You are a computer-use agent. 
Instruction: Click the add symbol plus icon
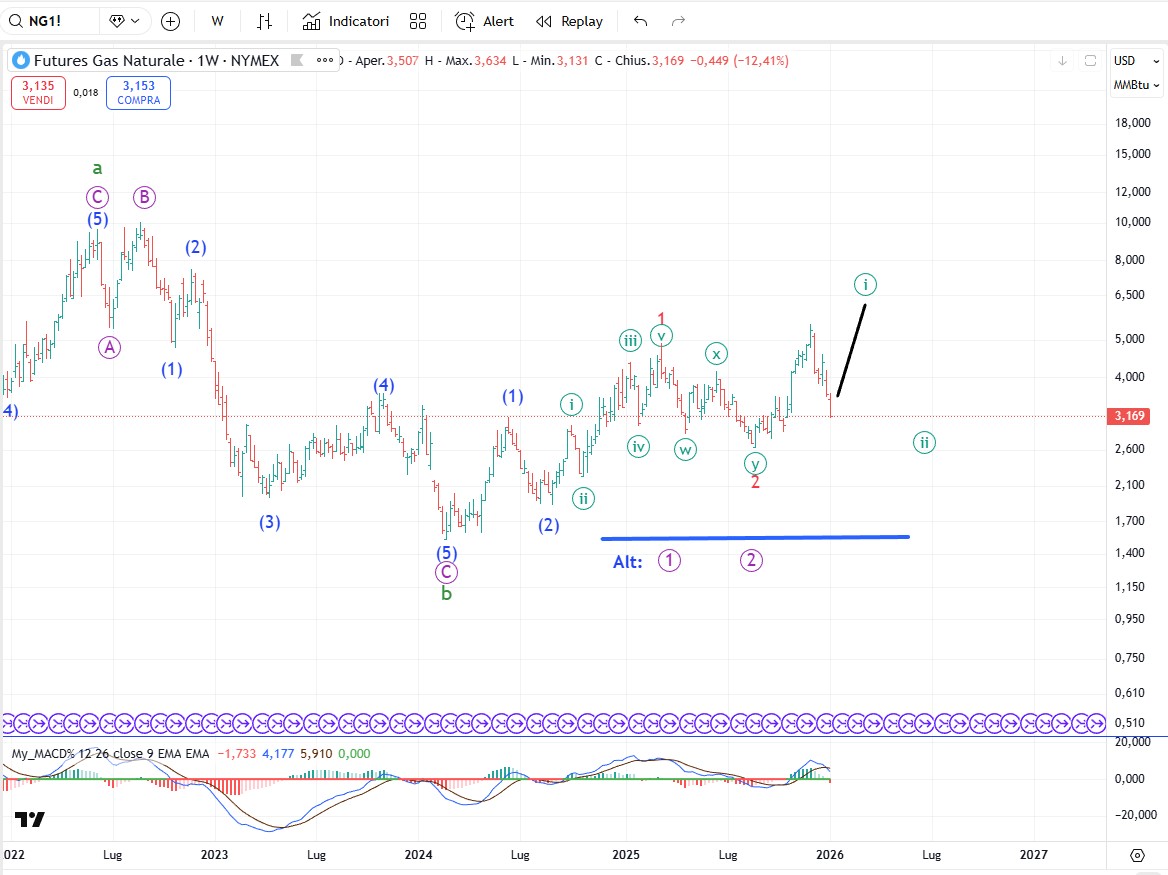171,21
